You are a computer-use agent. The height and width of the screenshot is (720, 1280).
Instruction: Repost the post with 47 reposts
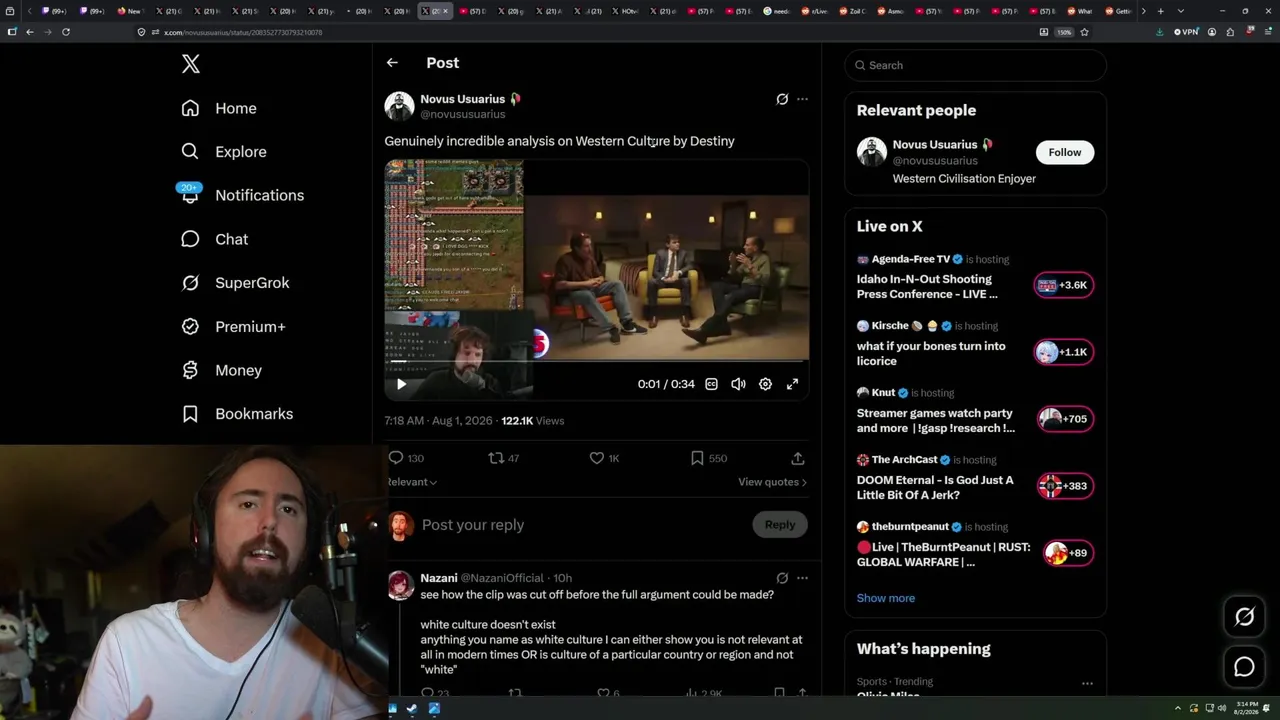pyautogui.click(x=503, y=458)
